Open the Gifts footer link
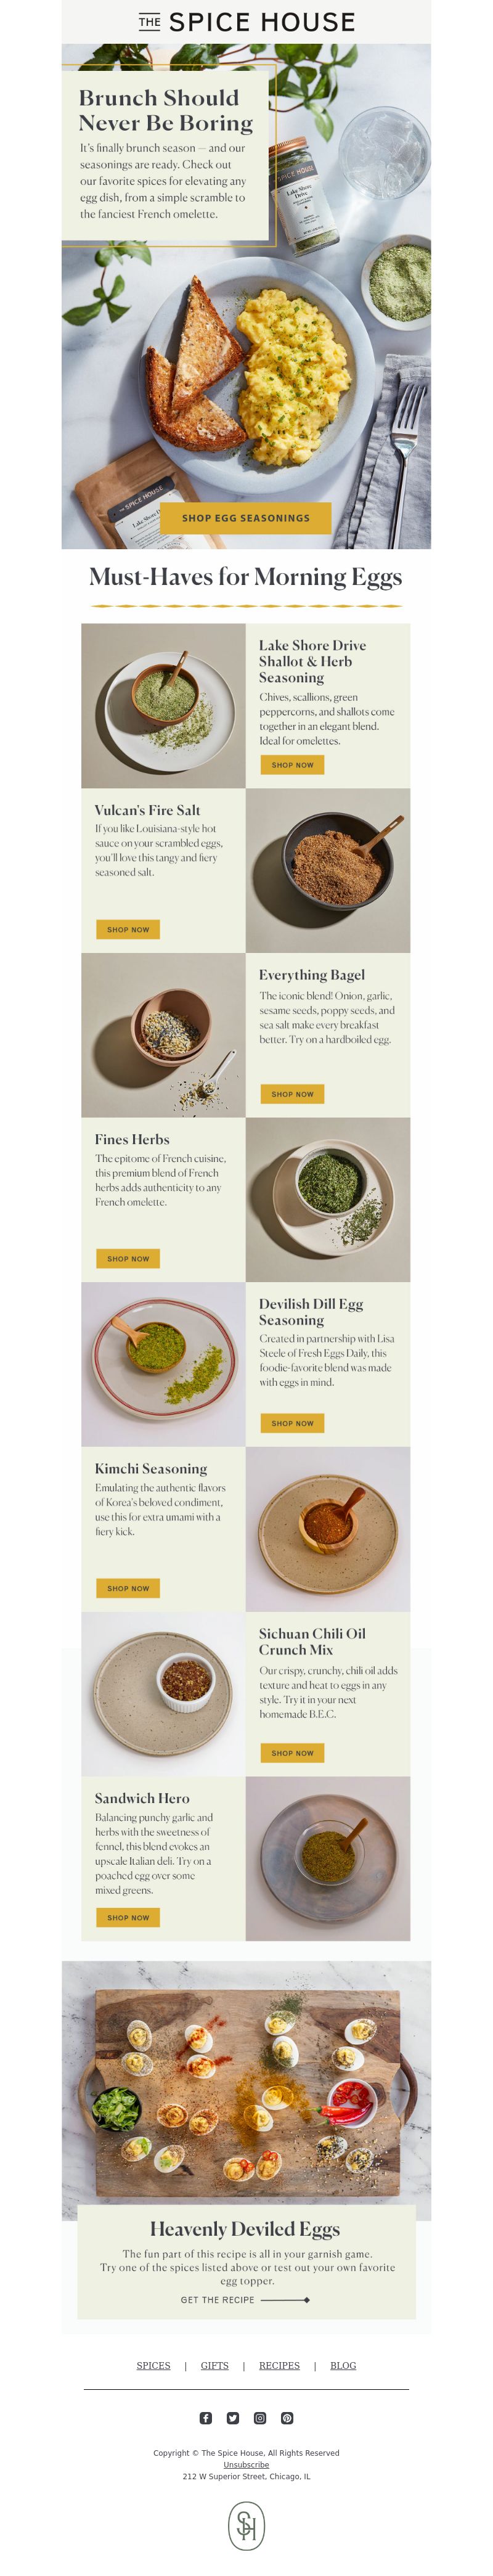 [x=215, y=2365]
